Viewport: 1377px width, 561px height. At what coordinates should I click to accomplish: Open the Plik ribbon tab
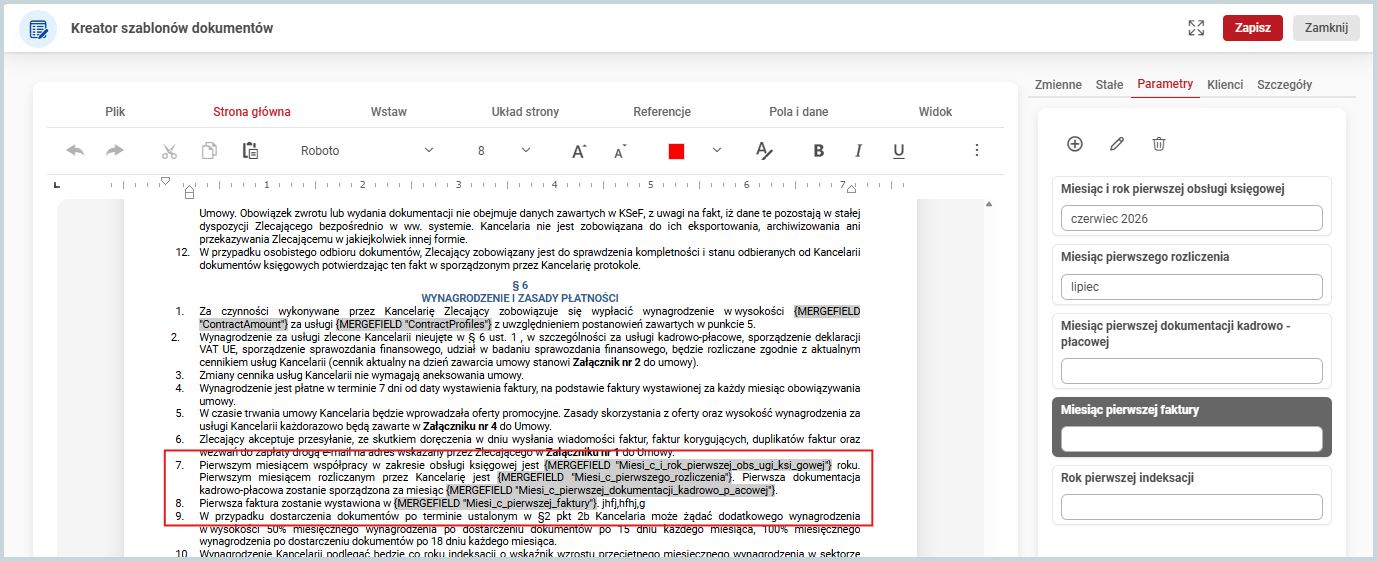(115, 112)
